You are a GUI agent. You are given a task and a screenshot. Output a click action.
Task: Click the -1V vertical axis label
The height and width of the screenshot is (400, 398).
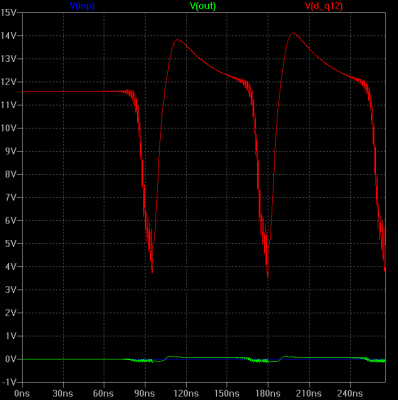click(9, 382)
